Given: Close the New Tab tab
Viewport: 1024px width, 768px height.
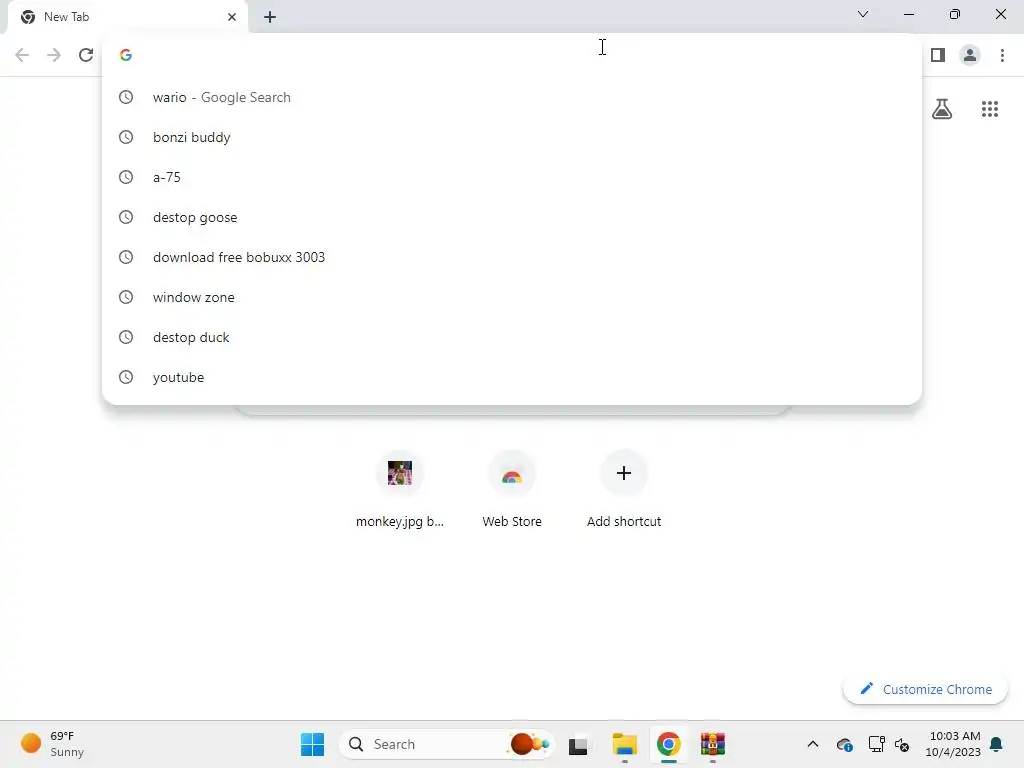Looking at the screenshot, I should (232, 17).
